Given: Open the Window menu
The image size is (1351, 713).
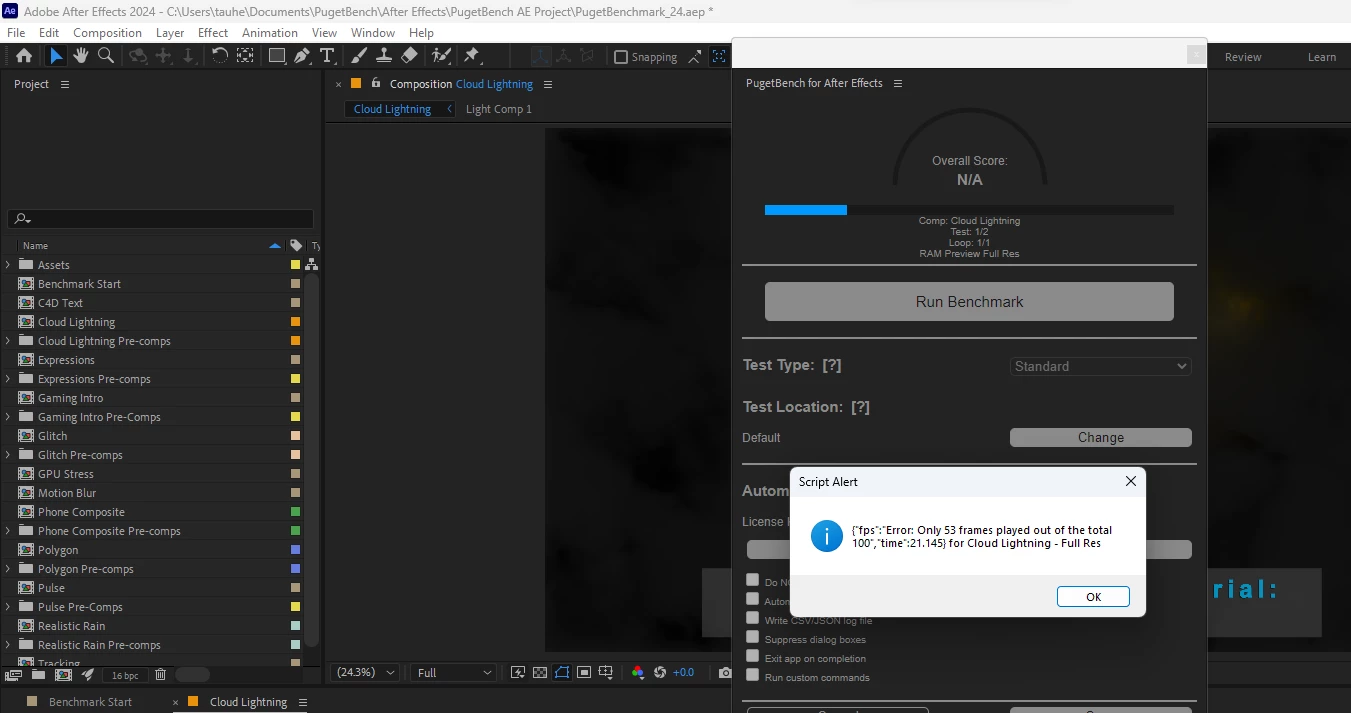Looking at the screenshot, I should click(x=373, y=33).
